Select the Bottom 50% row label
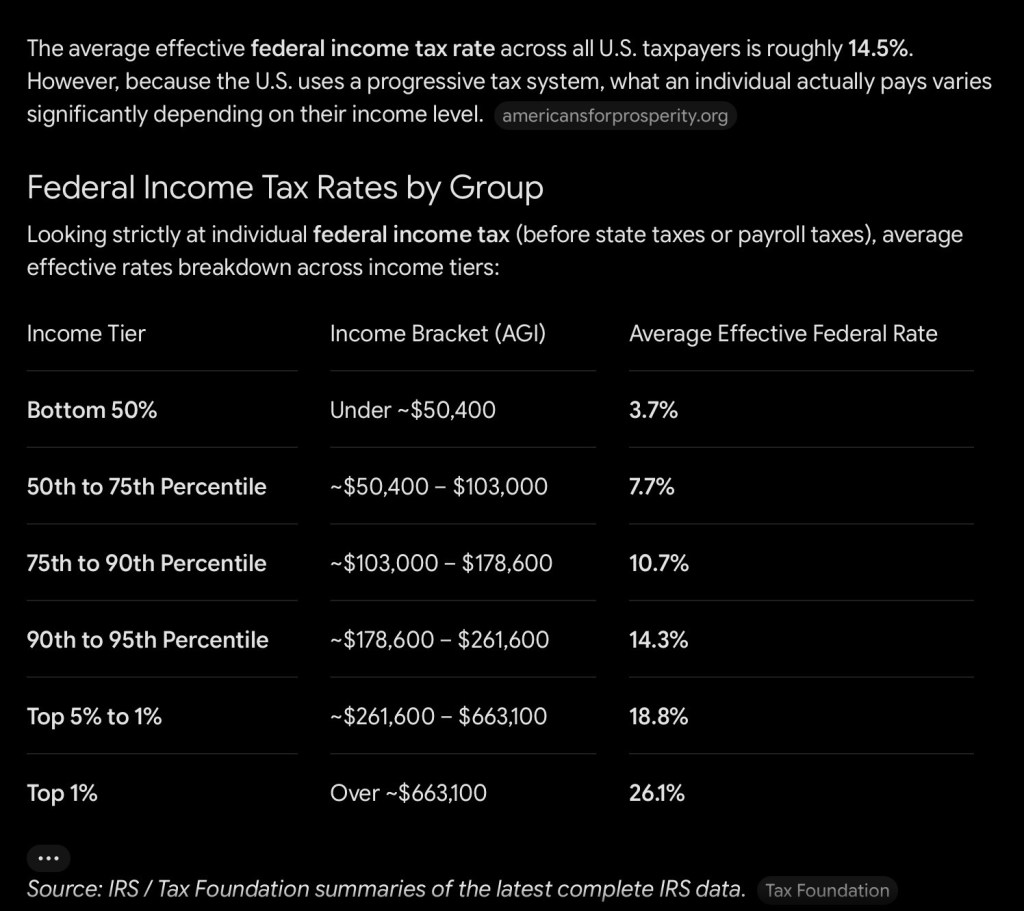The height and width of the screenshot is (911, 1024). click(92, 410)
